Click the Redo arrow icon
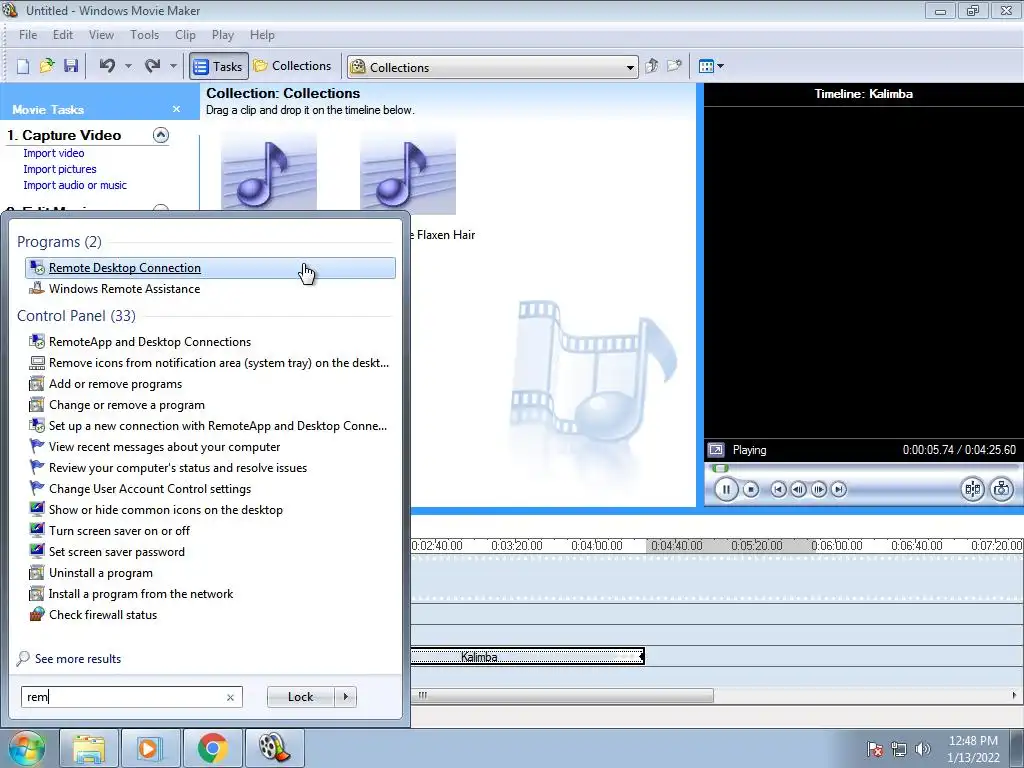This screenshot has height=768, width=1024. 152,66
